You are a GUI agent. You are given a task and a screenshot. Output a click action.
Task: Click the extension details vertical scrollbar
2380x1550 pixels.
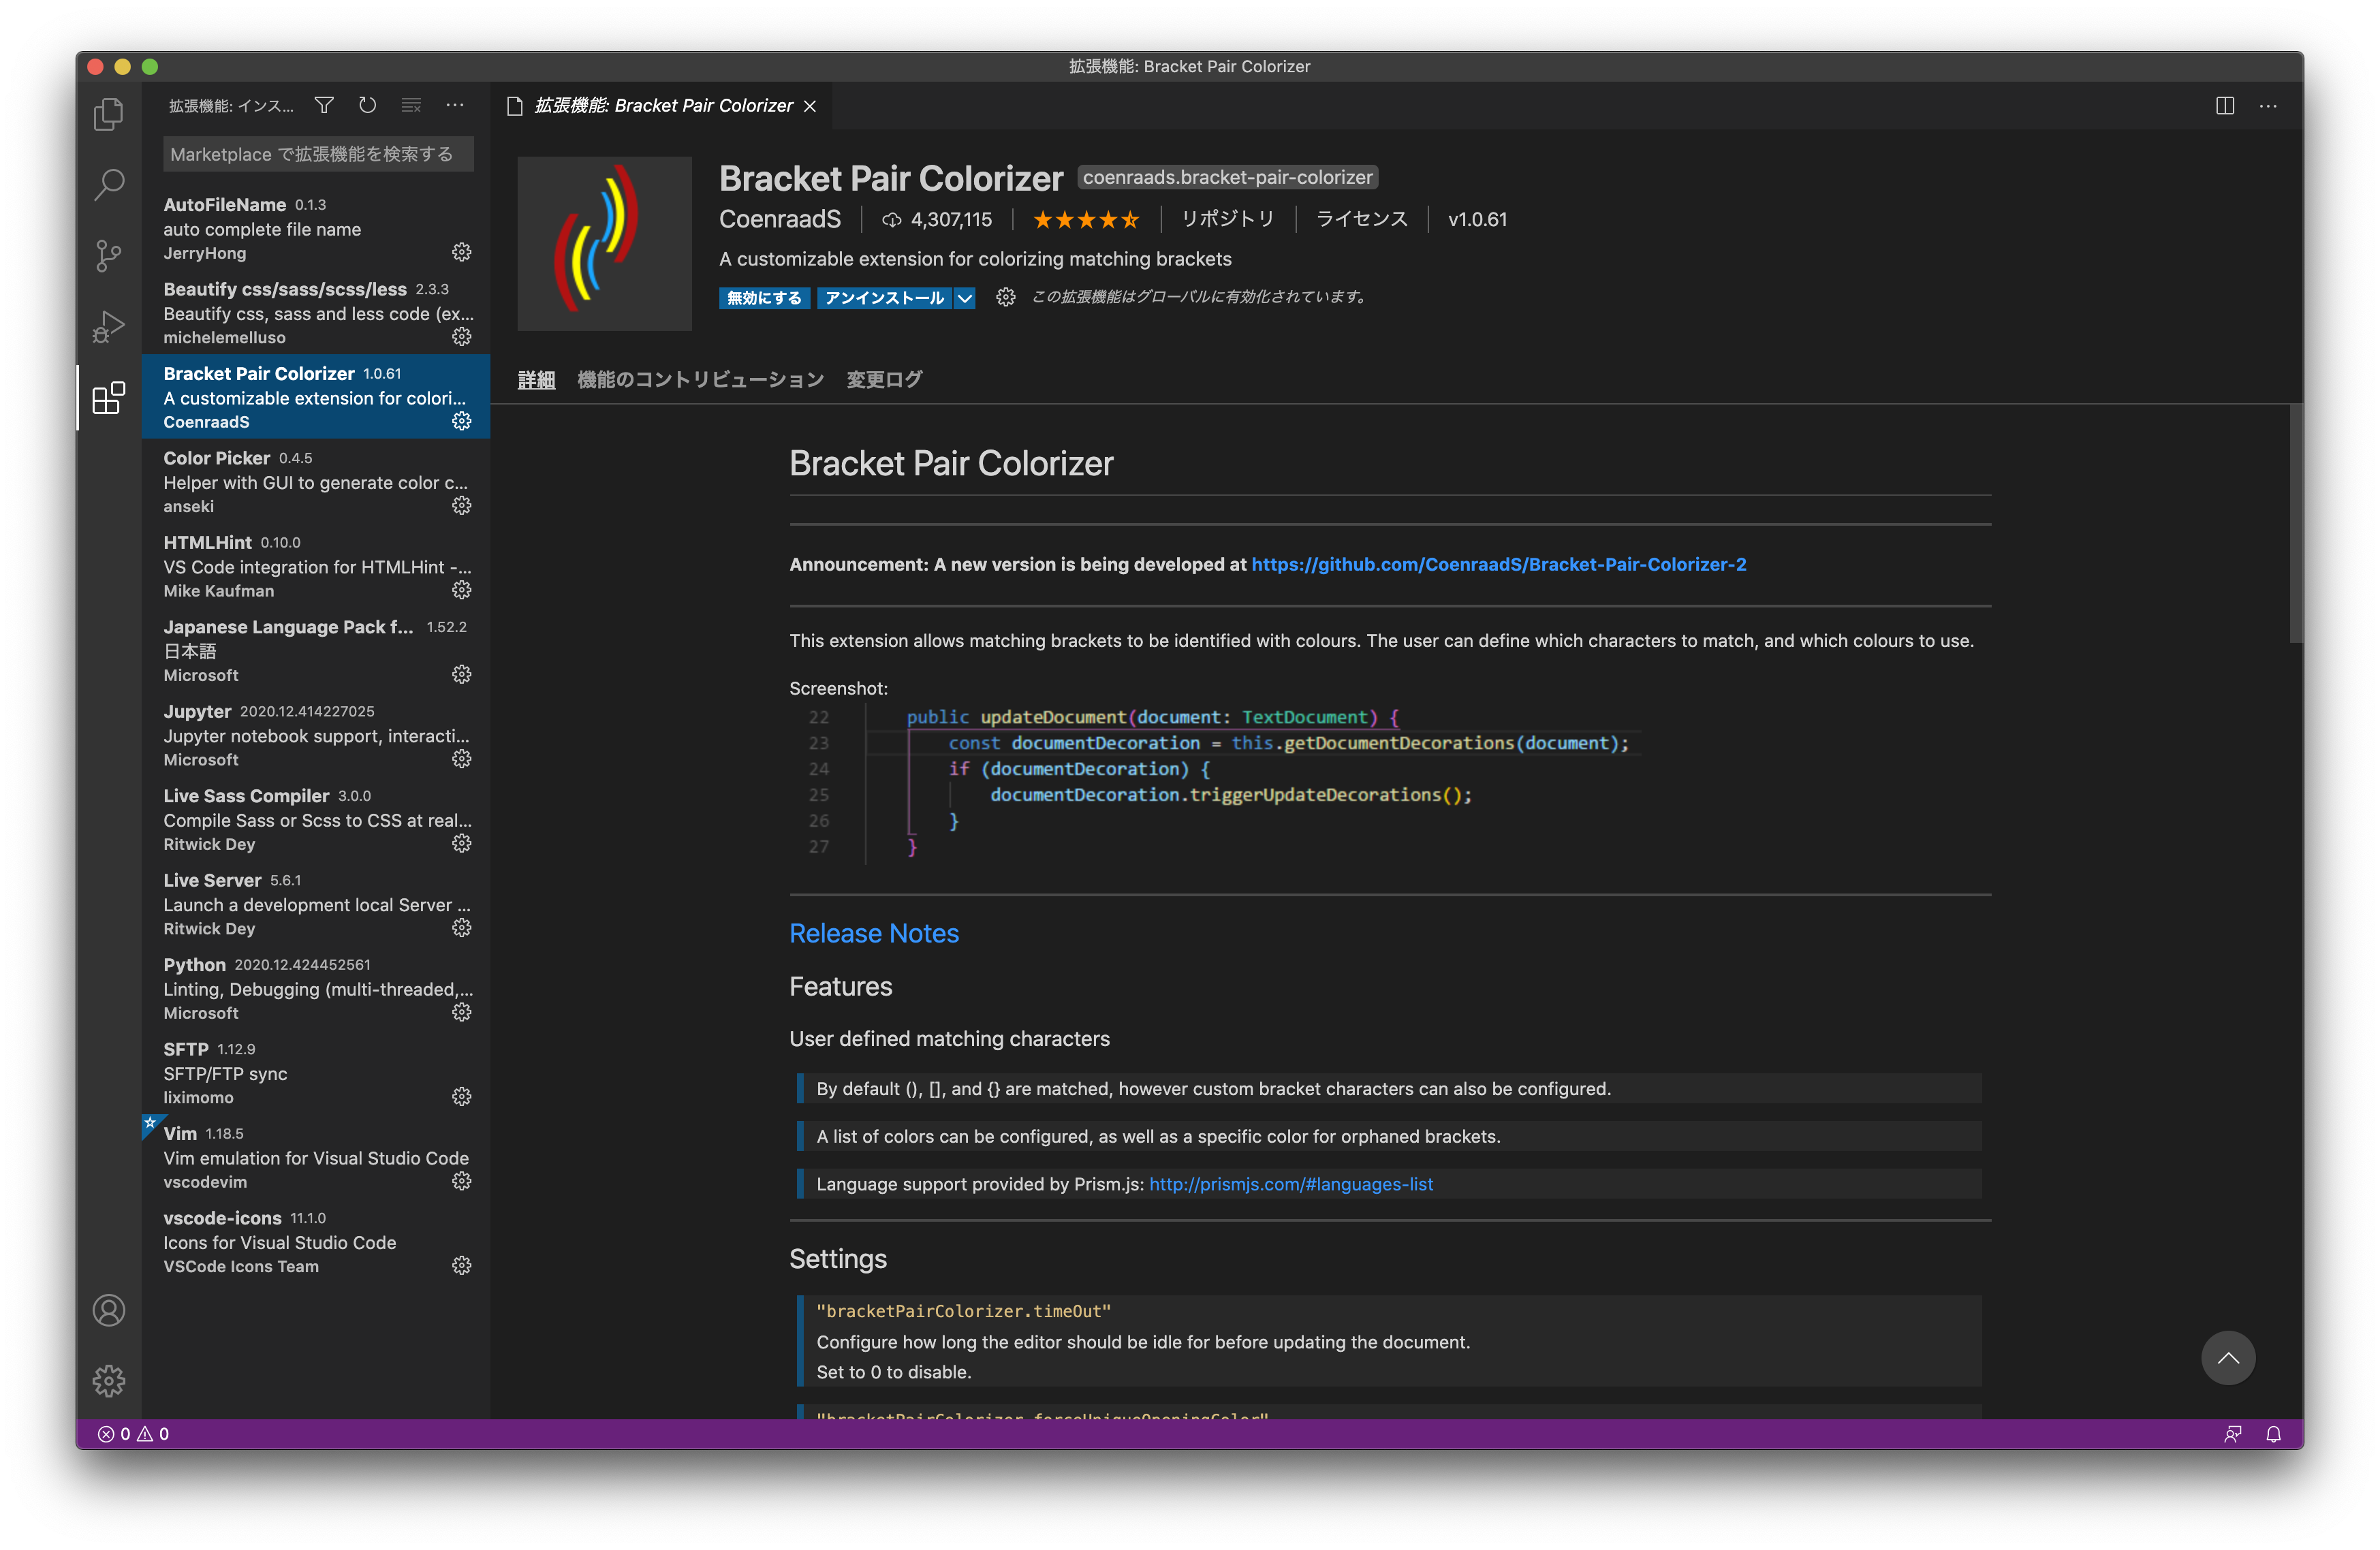coord(2296,523)
